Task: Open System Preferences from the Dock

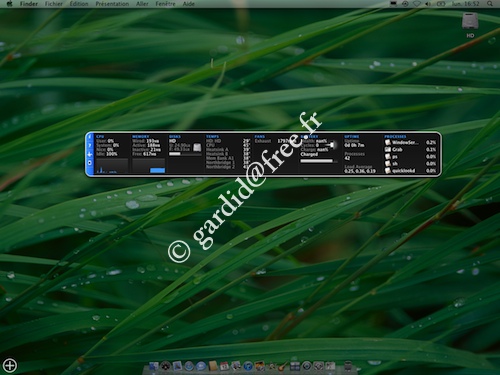Action: click(318, 366)
